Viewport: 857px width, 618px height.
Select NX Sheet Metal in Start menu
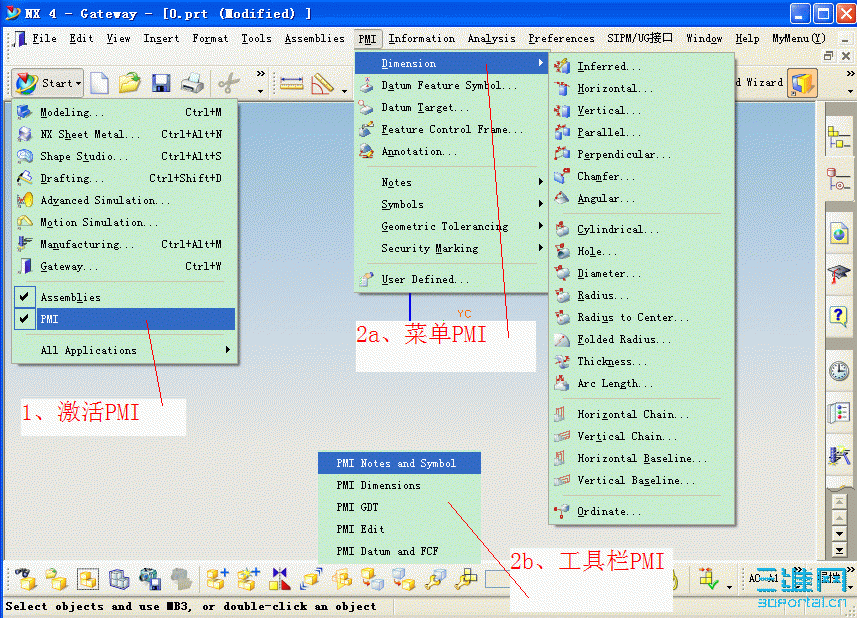tap(126, 134)
